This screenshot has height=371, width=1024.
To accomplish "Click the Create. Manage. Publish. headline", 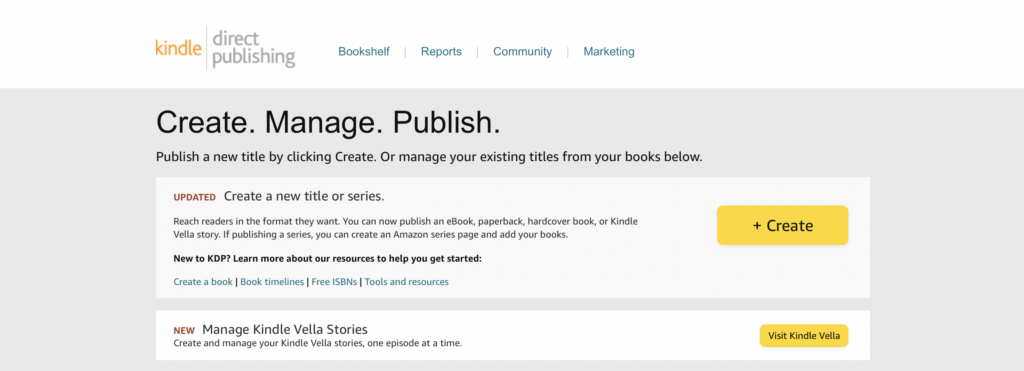I will tap(328, 123).
